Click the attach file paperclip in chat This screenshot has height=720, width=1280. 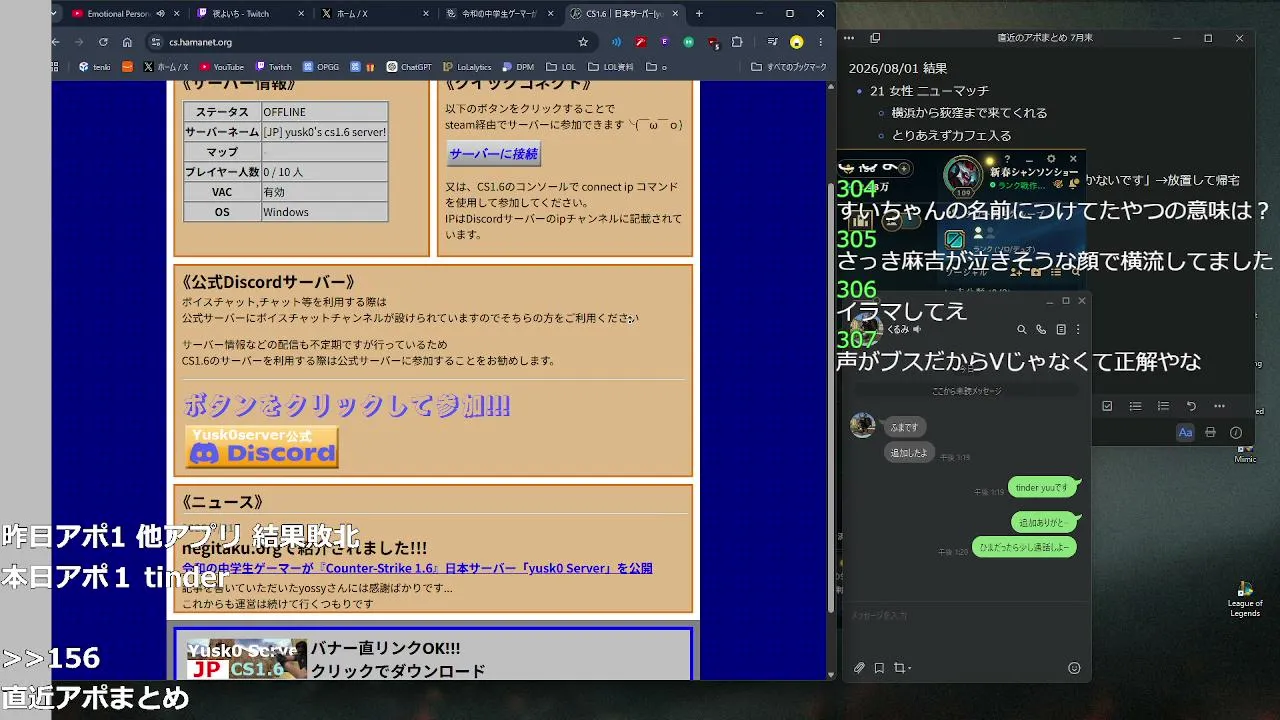click(859, 668)
